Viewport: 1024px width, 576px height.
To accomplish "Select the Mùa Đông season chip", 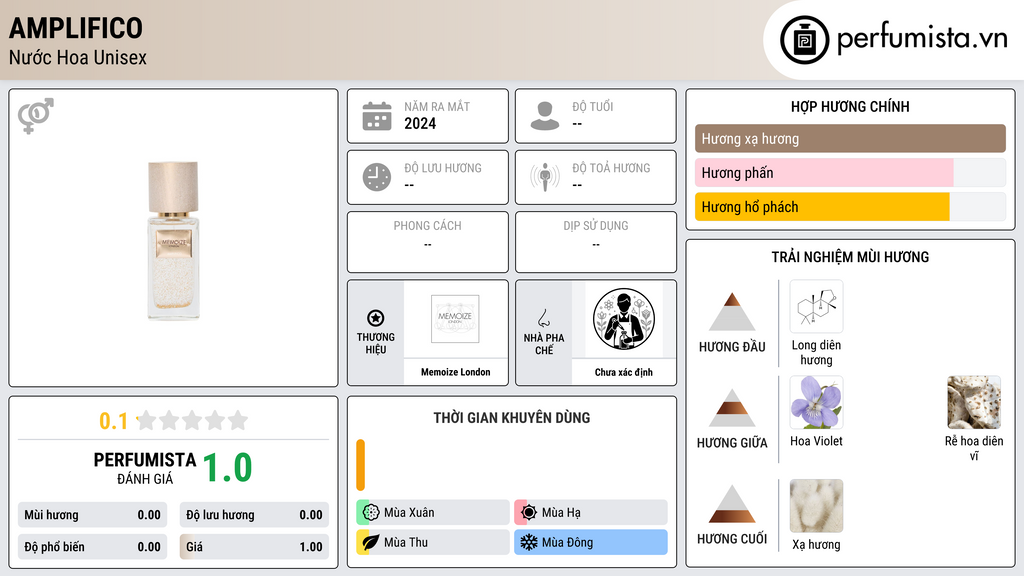I will pyautogui.click(x=591, y=542).
